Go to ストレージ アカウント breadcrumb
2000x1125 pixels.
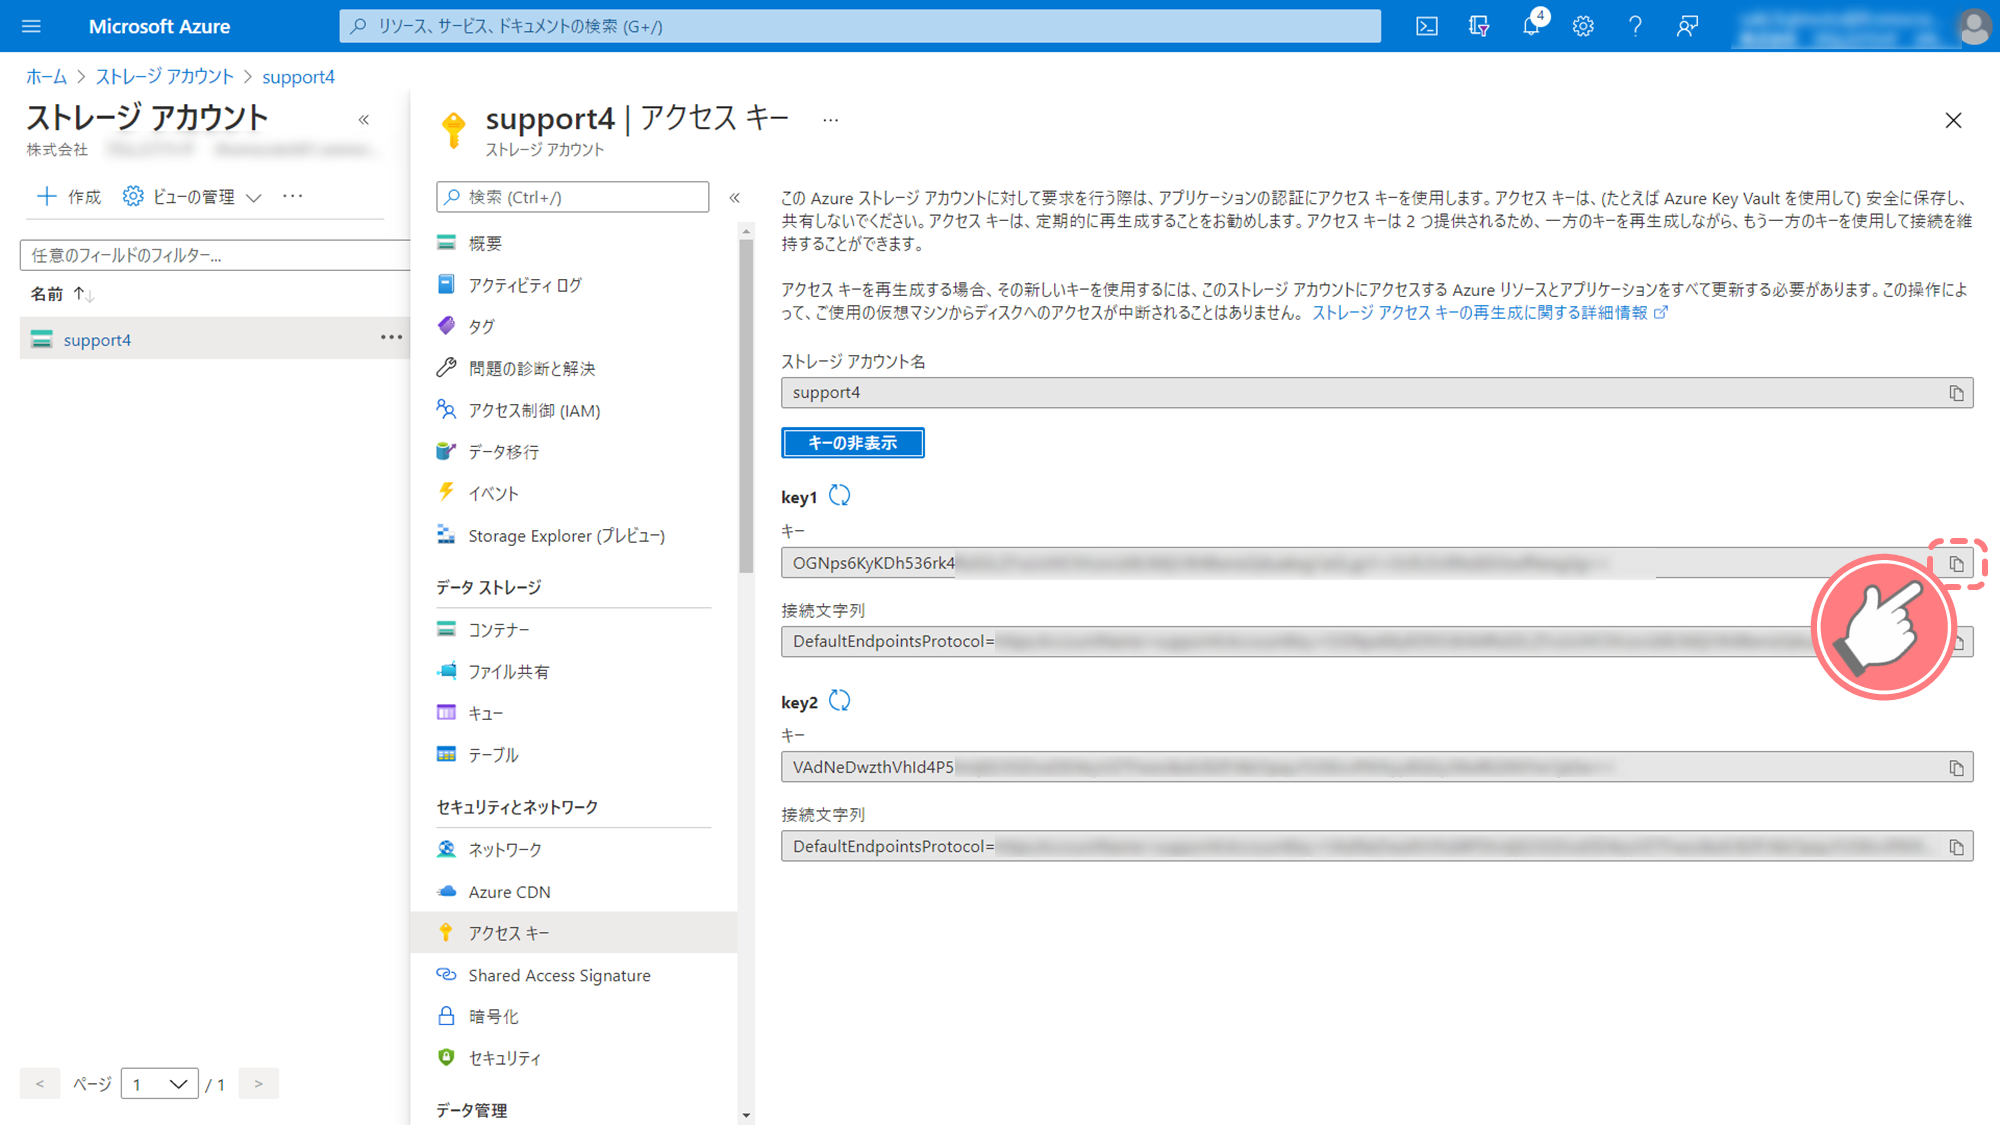pos(164,77)
